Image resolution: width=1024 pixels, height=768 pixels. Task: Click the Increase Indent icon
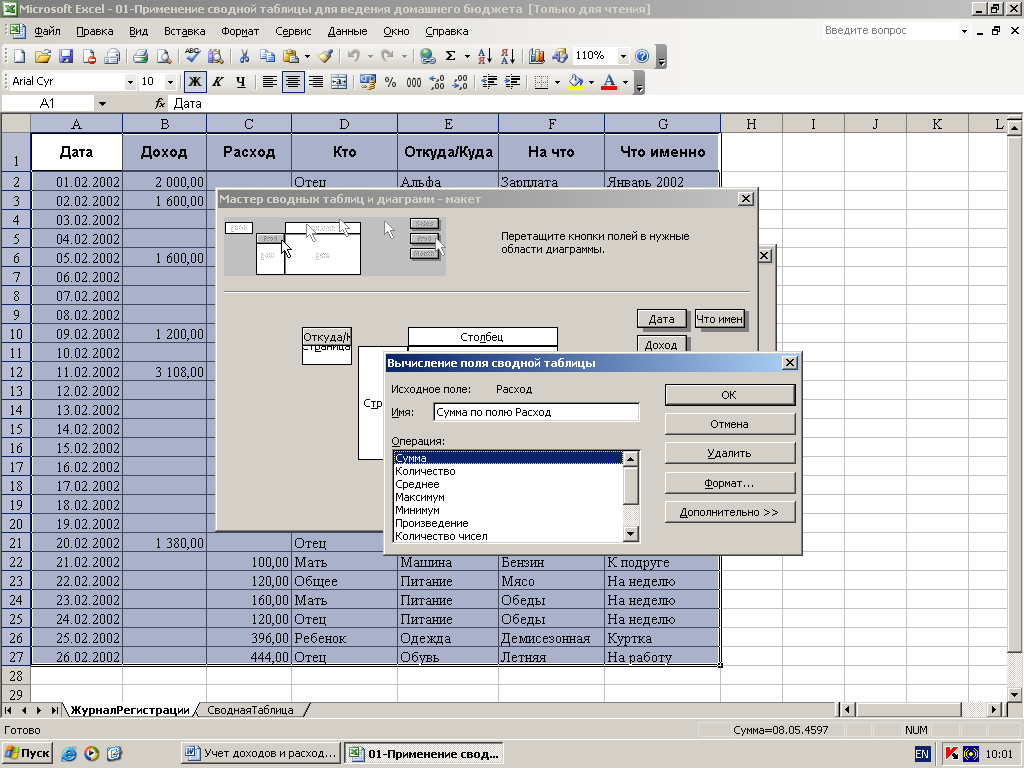(x=512, y=82)
